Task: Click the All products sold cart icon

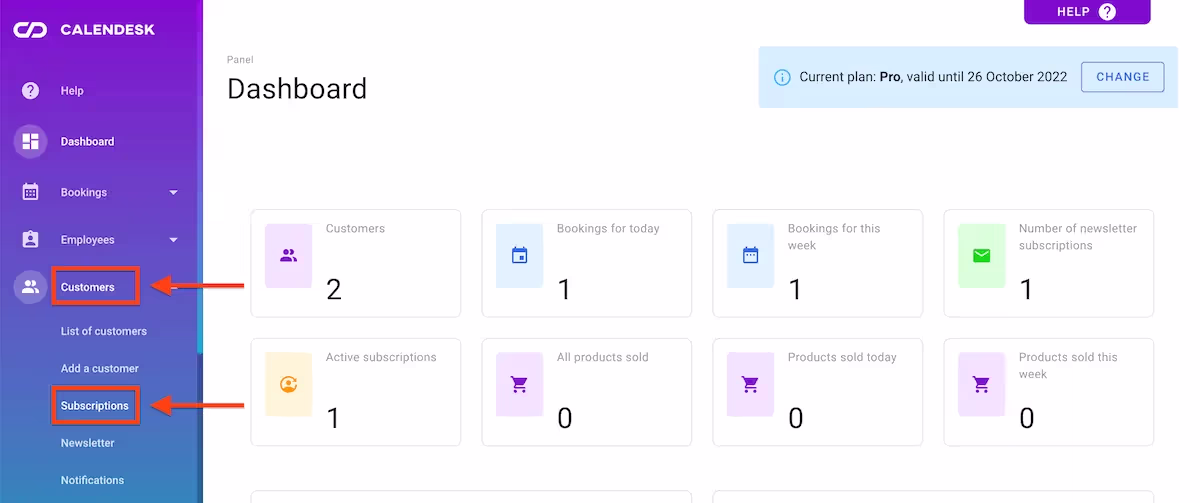Action: tap(519, 384)
